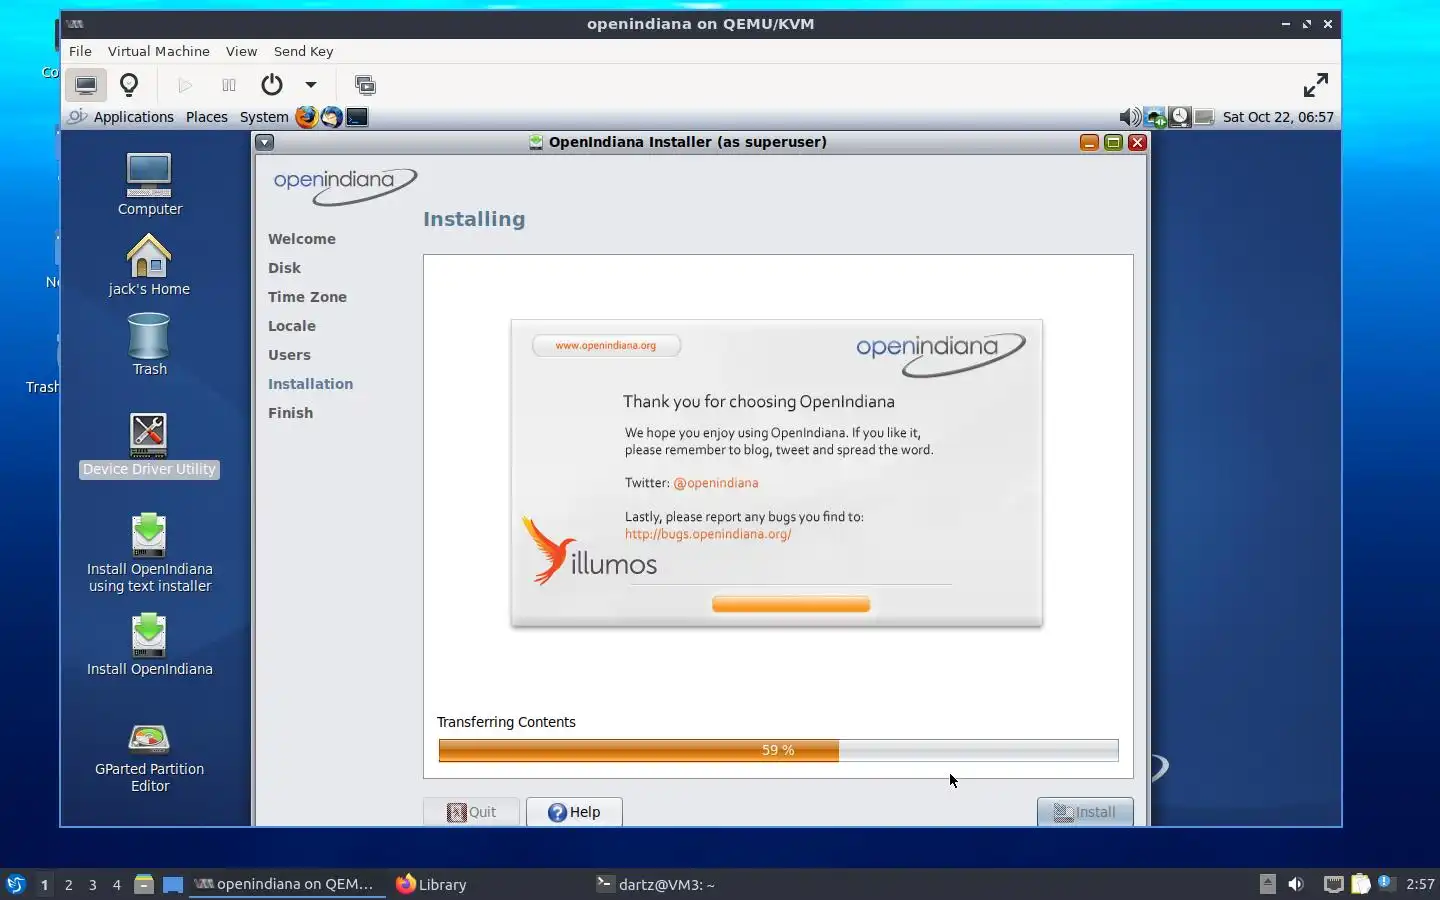This screenshot has height=900, width=1440.
Task: Open the Send Key menu
Action: 303,51
